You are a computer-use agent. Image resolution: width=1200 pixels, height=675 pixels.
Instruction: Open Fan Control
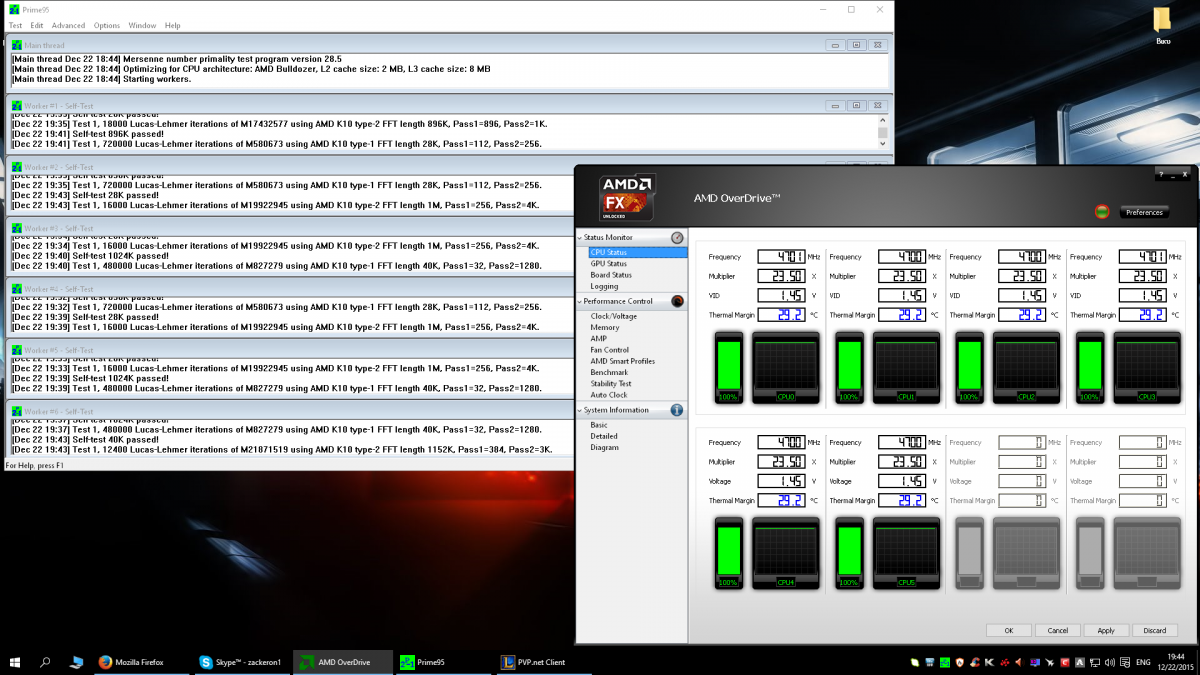tap(610, 350)
